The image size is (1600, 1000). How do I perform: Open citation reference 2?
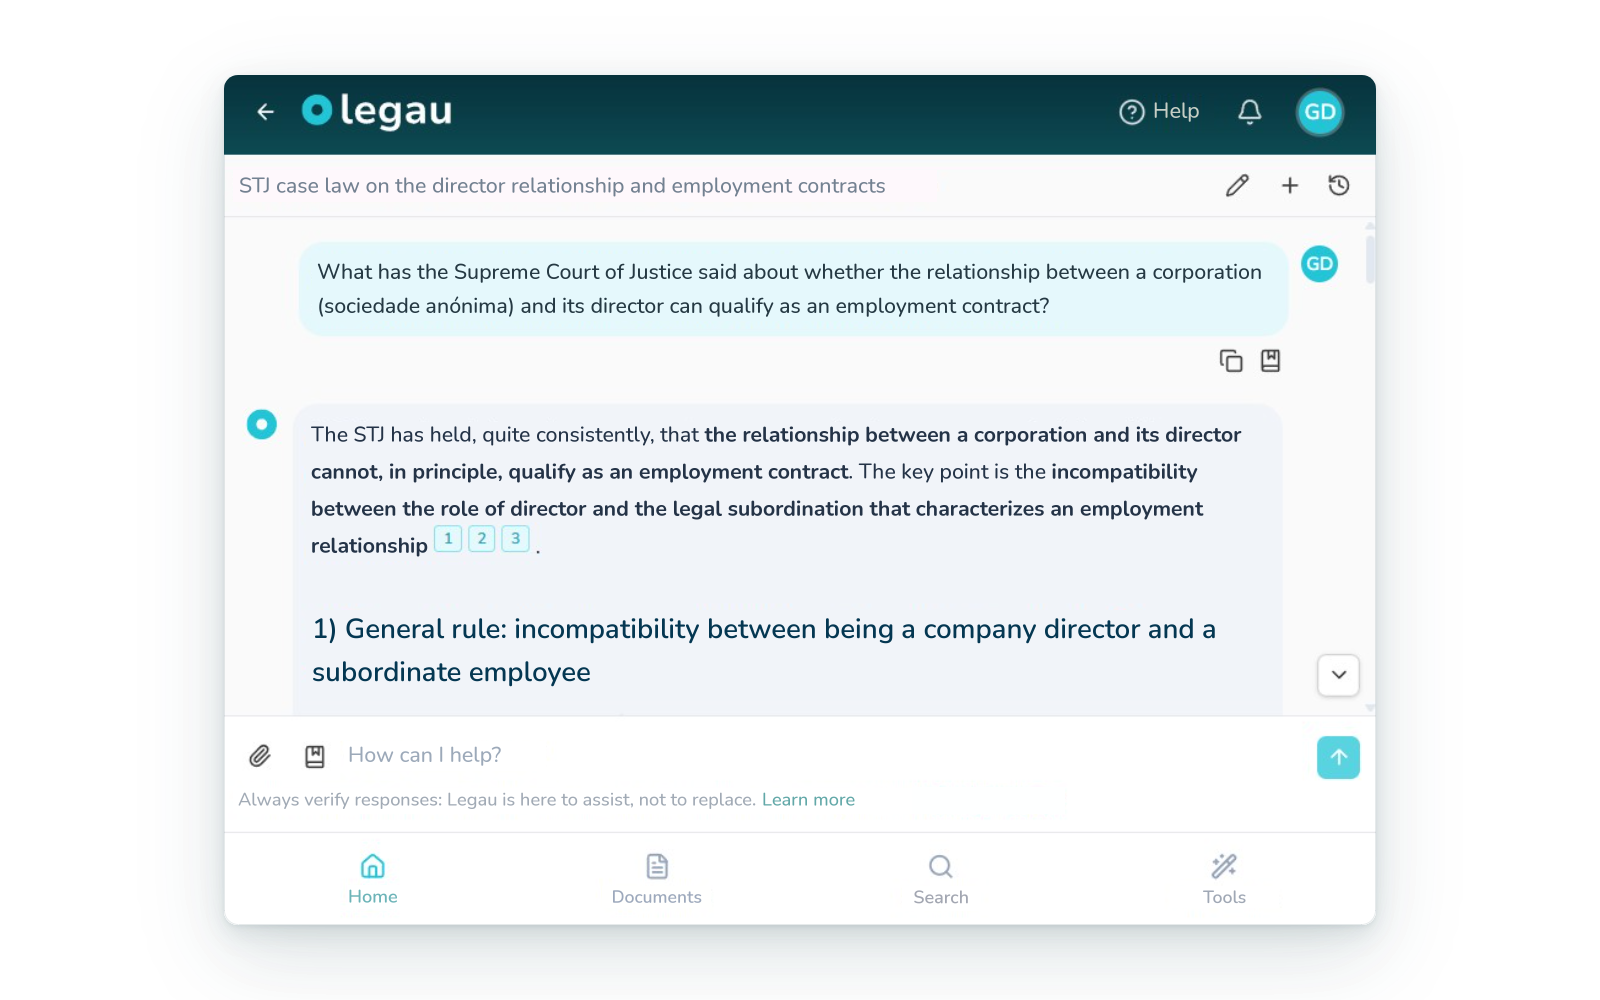point(482,539)
